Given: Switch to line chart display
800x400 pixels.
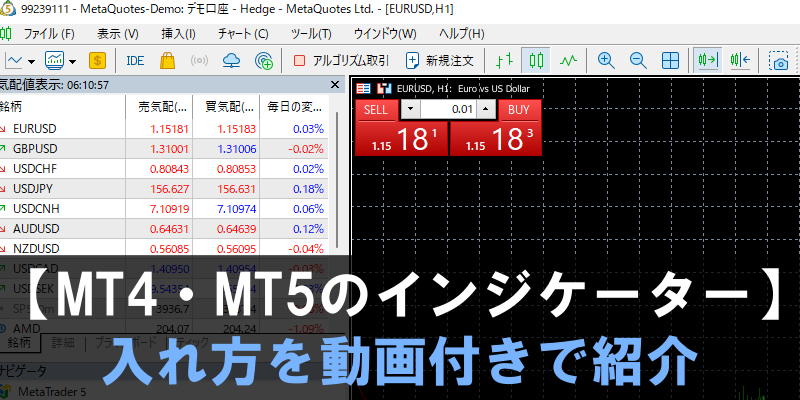Looking at the screenshot, I should point(568,61).
